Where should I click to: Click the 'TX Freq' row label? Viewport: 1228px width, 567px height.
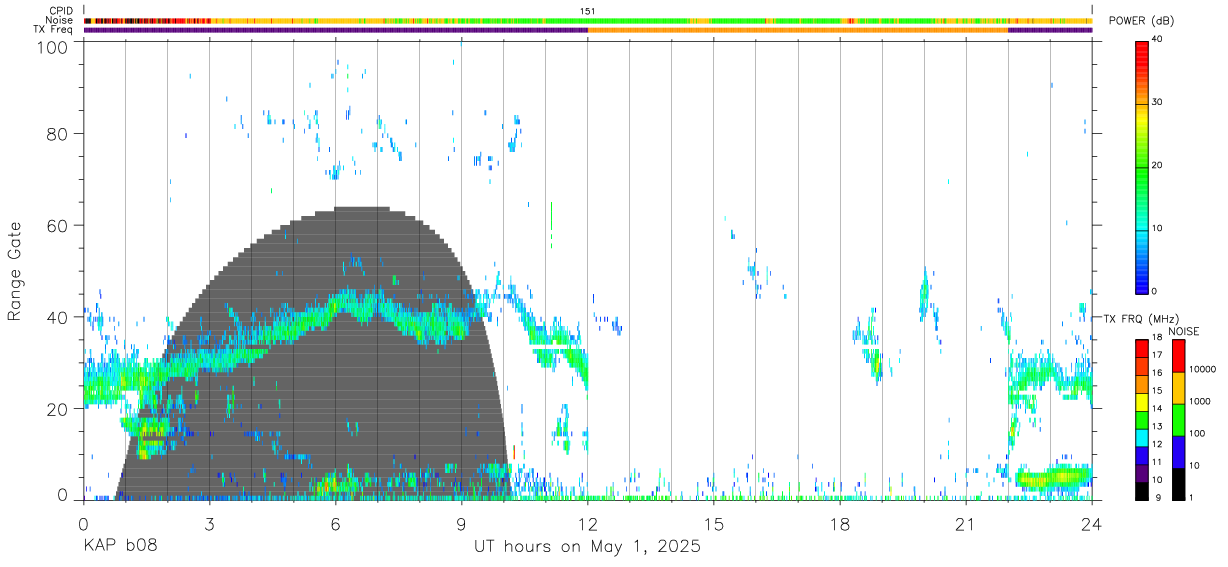tap(55, 29)
